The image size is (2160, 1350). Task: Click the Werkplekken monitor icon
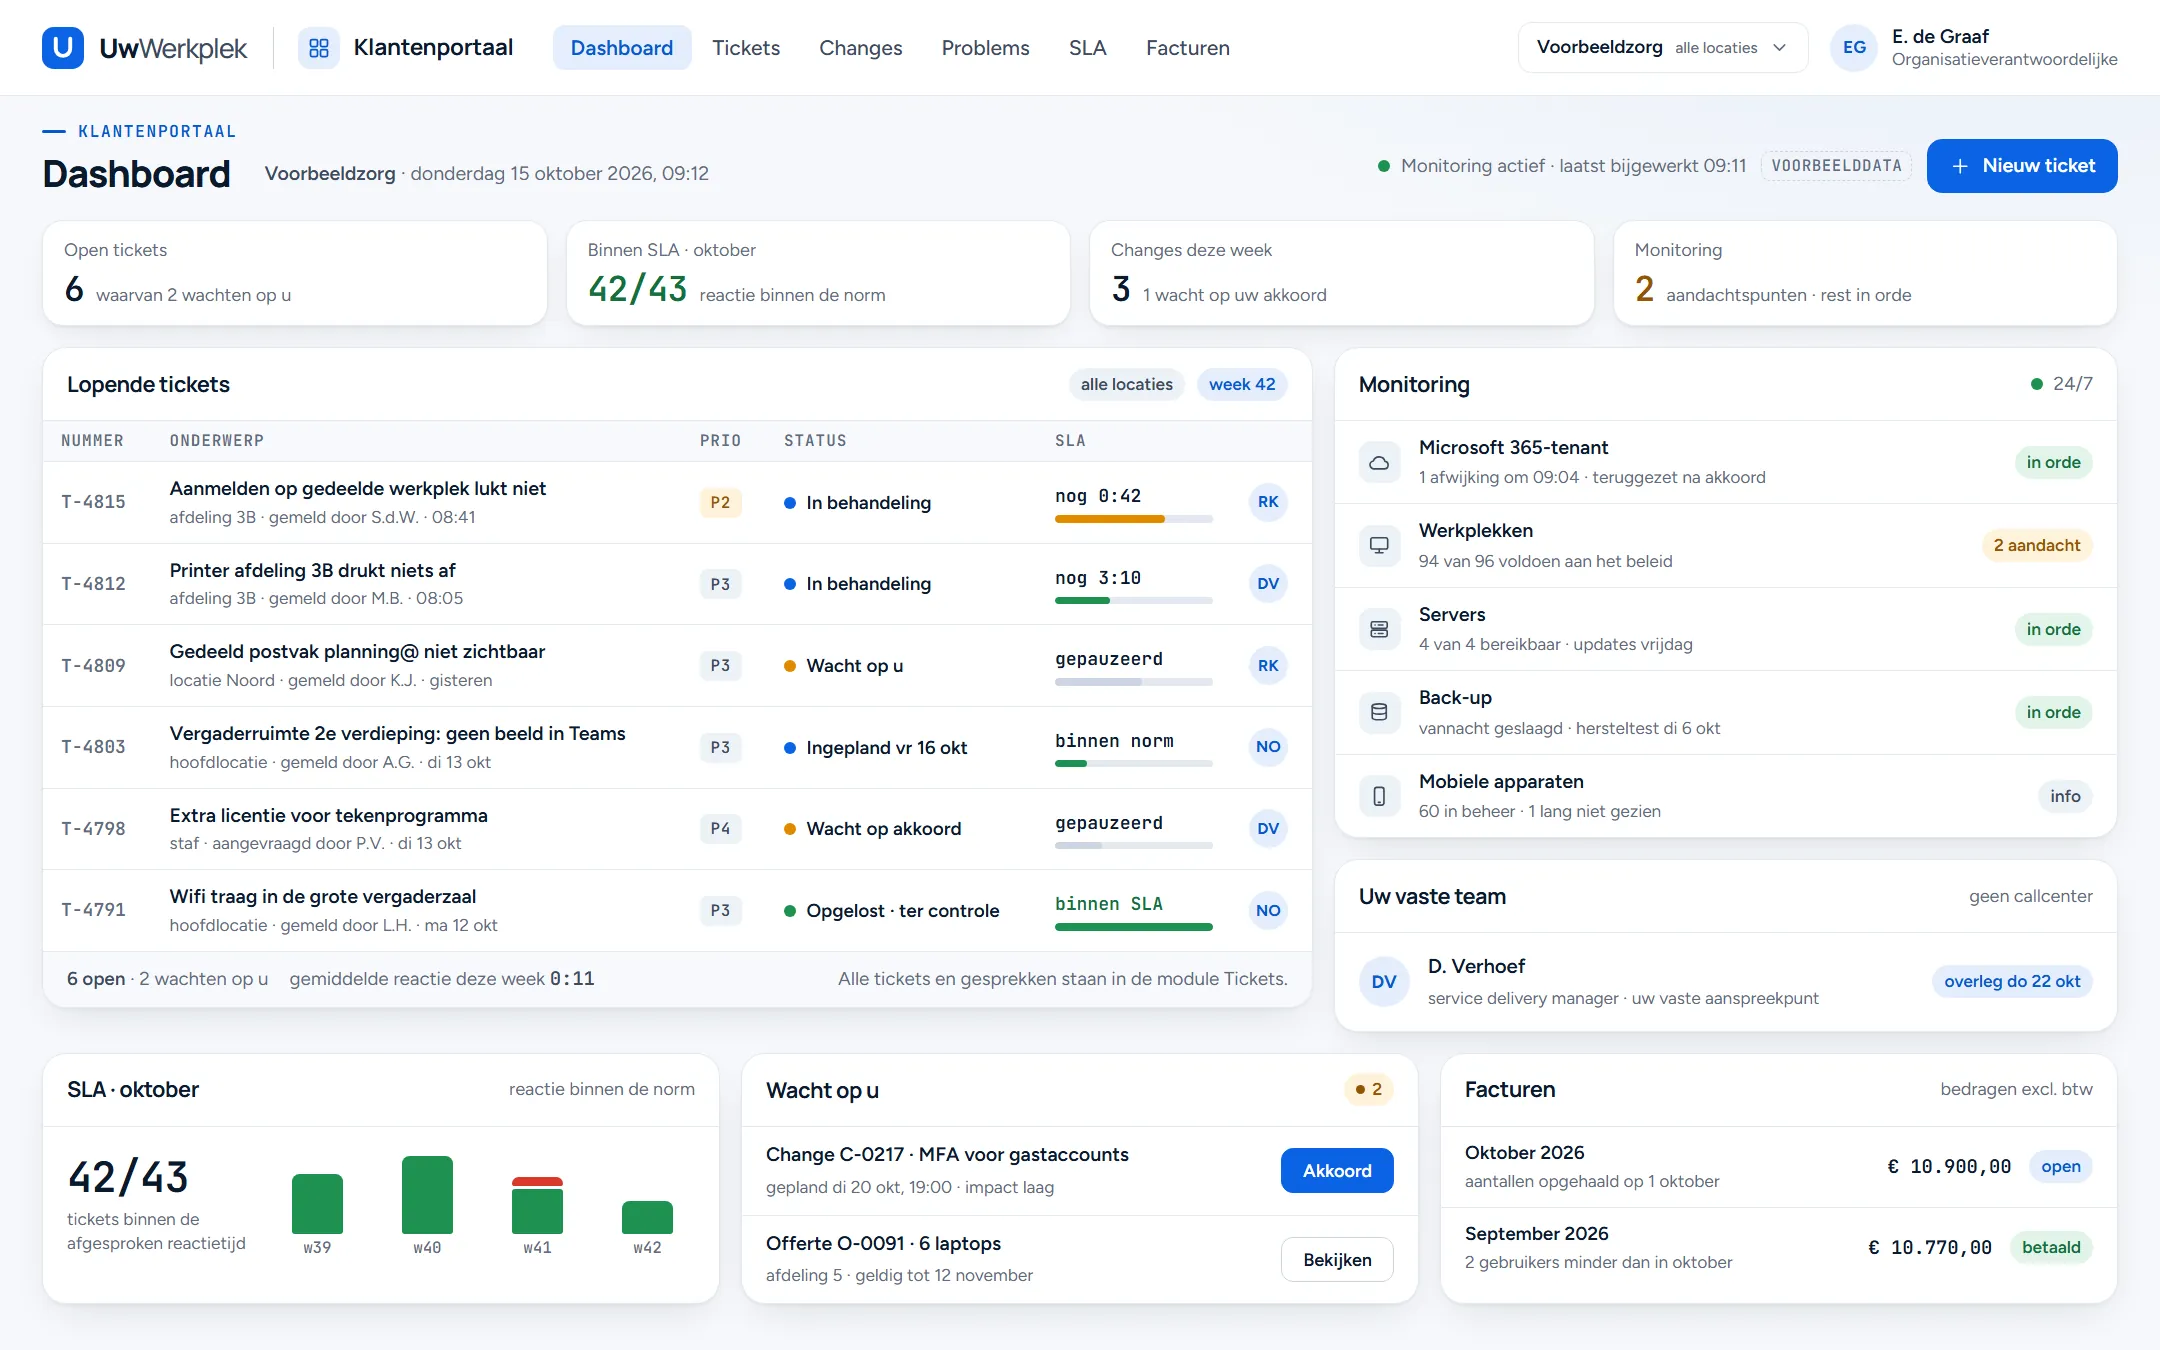(1379, 545)
